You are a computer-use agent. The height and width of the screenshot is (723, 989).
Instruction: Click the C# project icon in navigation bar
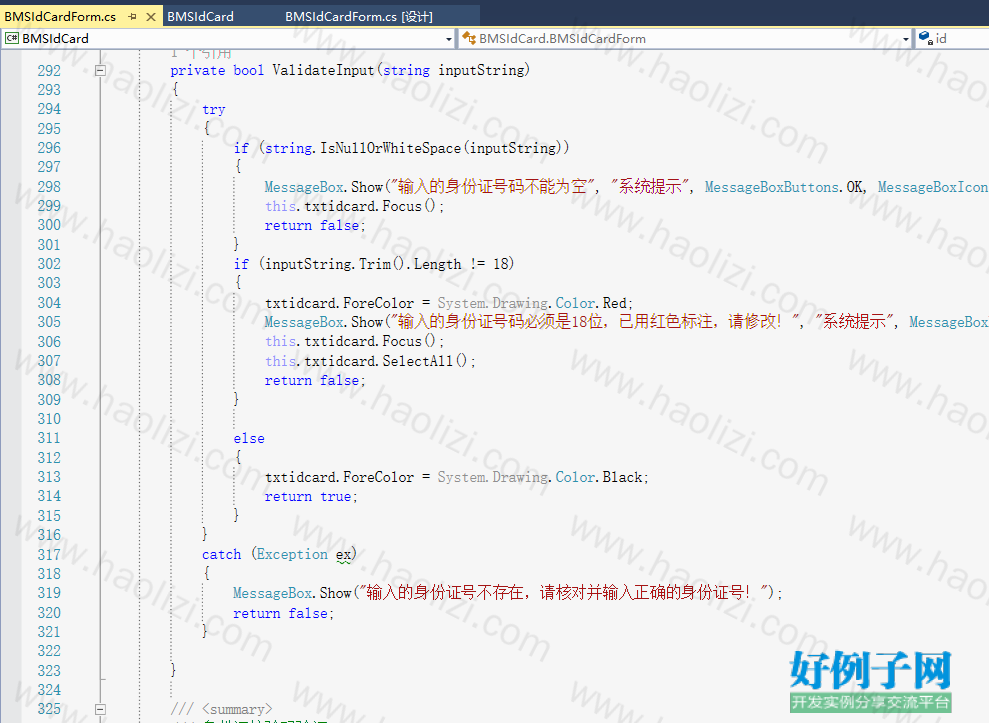(11, 38)
